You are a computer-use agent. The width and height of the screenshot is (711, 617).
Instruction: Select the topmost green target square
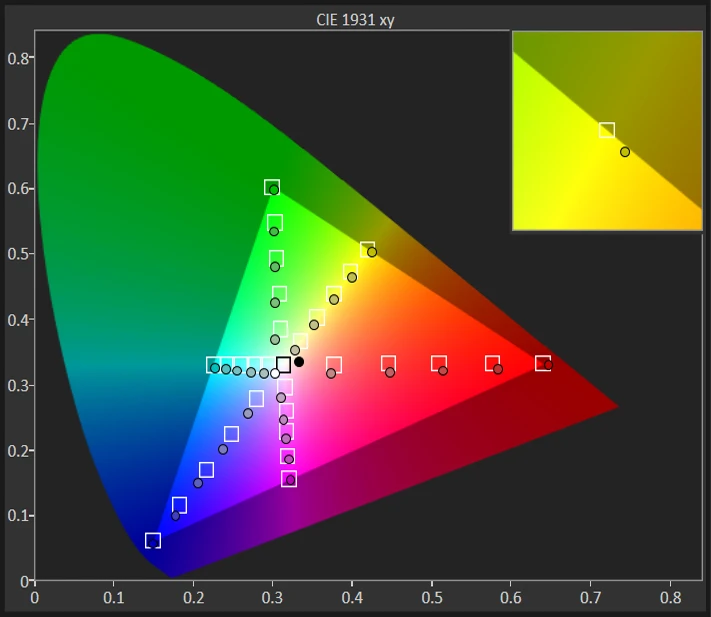tap(271, 187)
